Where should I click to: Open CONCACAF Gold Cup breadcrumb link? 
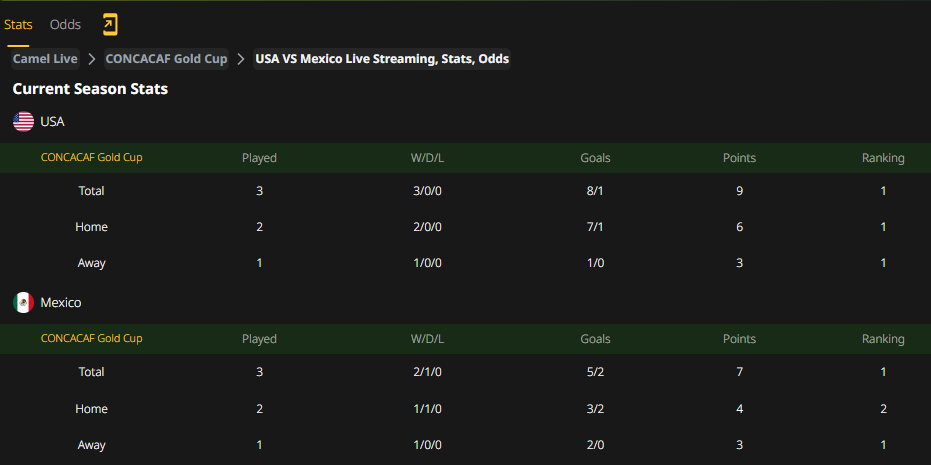pos(166,59)
